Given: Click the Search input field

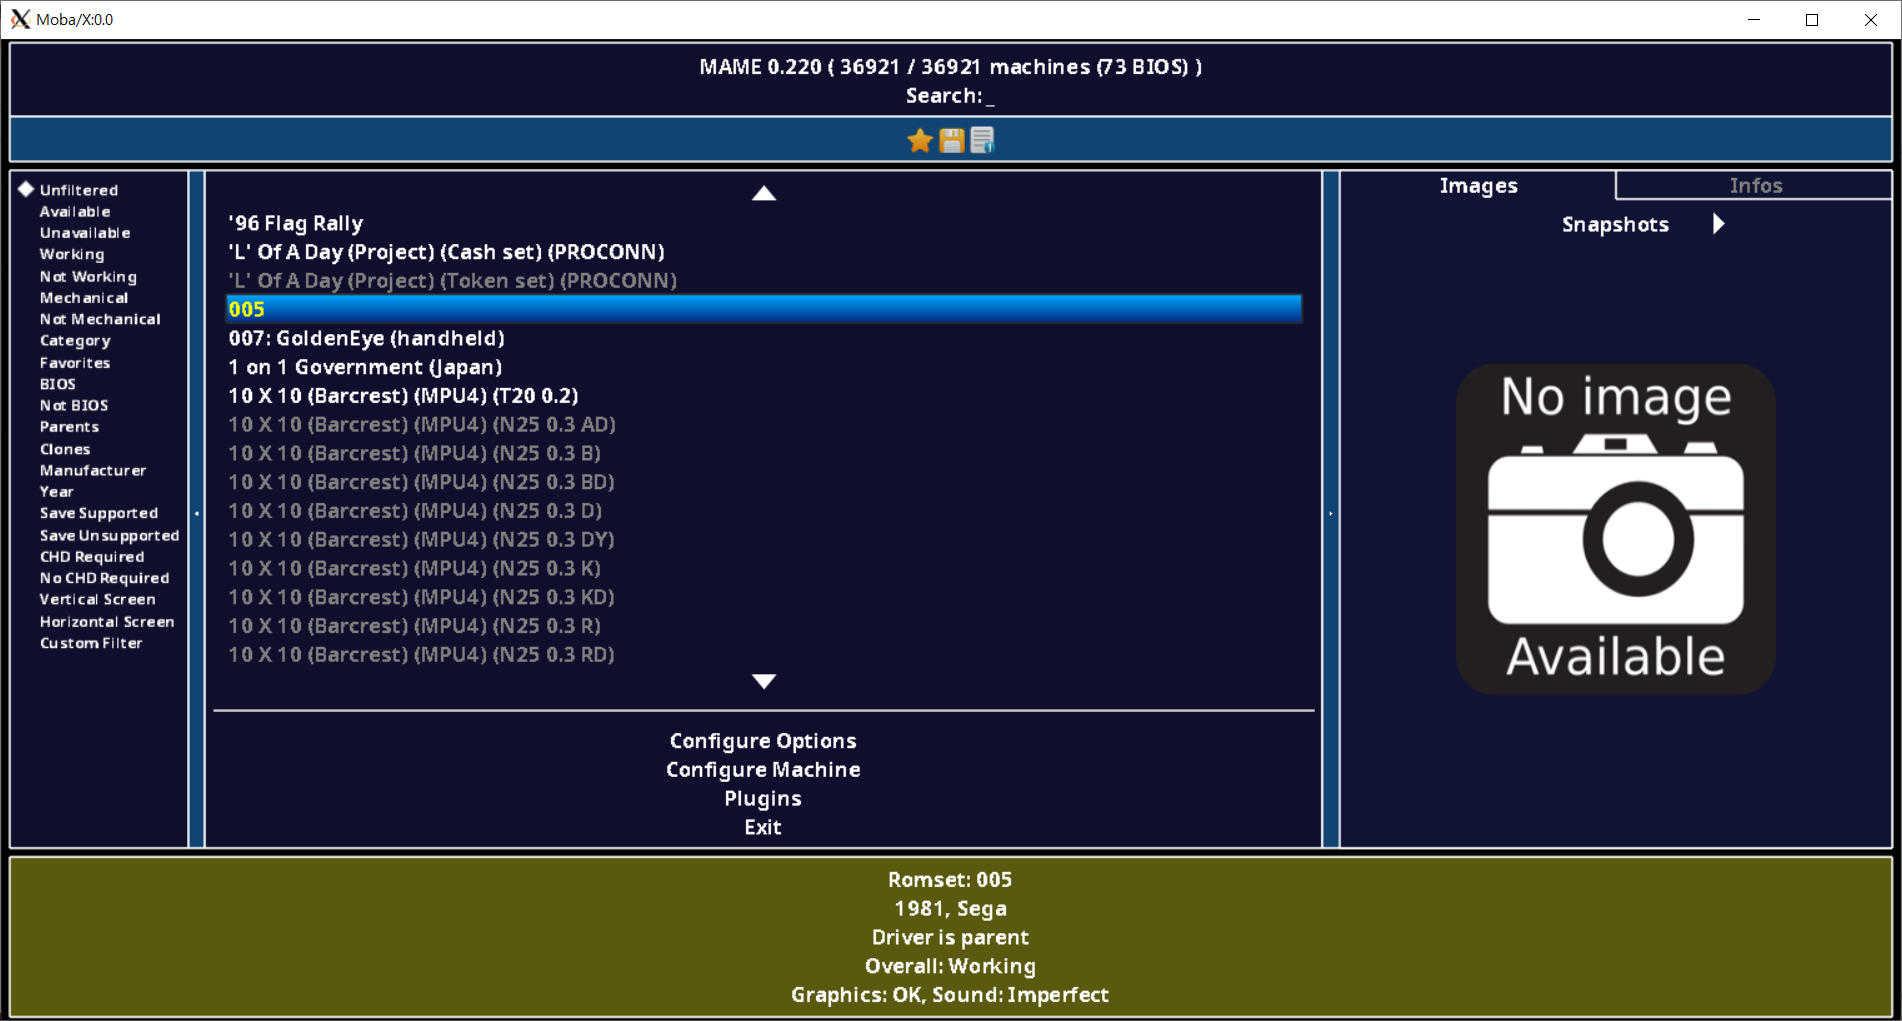Looking at the screenshot, I should (950, 96).
